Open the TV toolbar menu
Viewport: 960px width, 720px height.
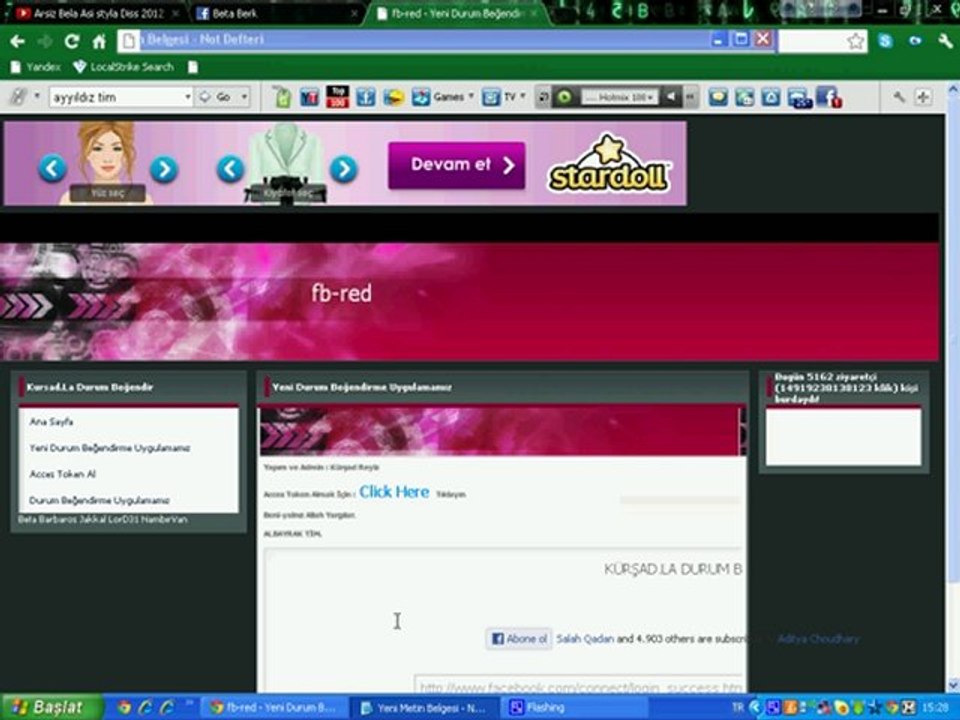[503, 97]
